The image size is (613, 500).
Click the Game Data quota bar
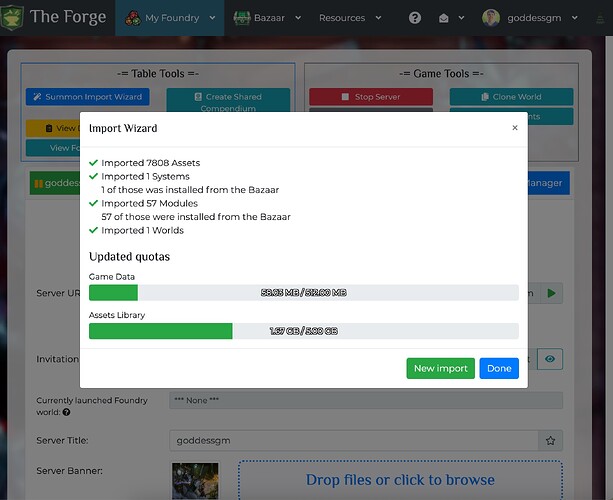[x=303, y=293]
